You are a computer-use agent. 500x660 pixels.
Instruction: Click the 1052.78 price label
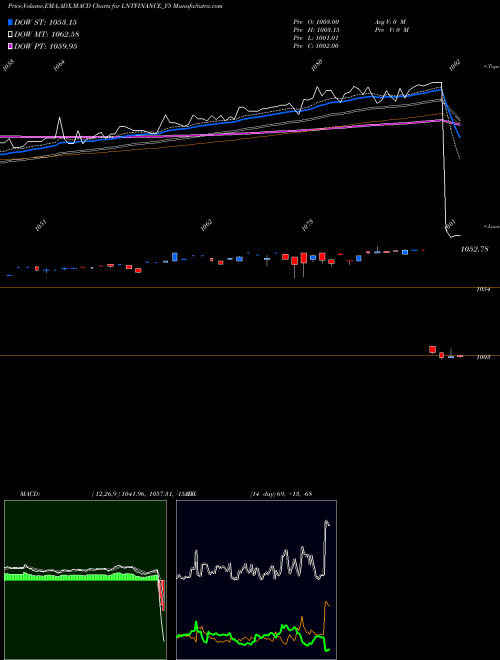tap(474, 249)
